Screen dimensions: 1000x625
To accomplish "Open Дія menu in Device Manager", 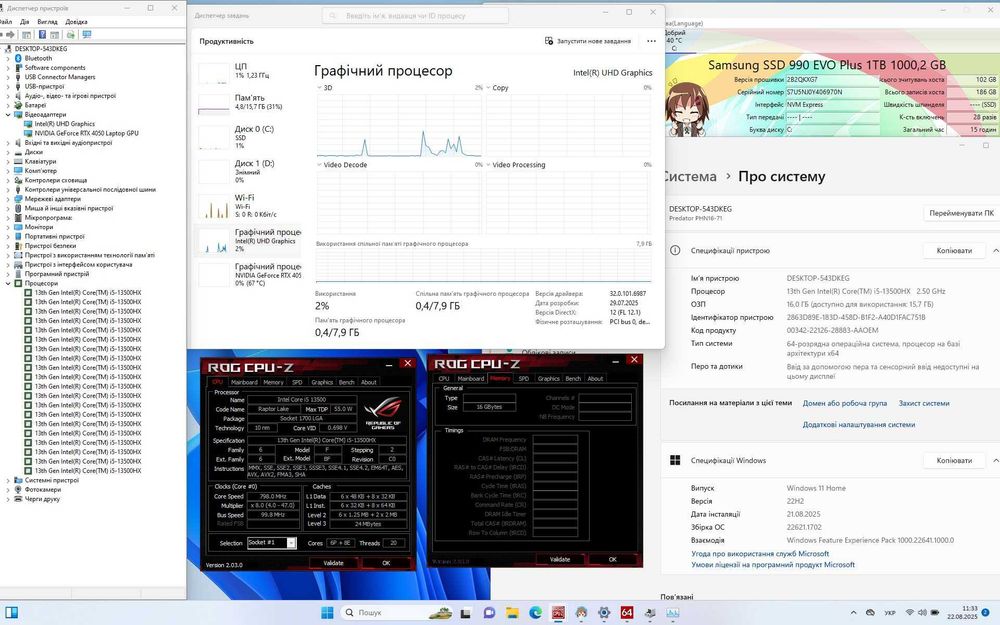I will 24,22.
